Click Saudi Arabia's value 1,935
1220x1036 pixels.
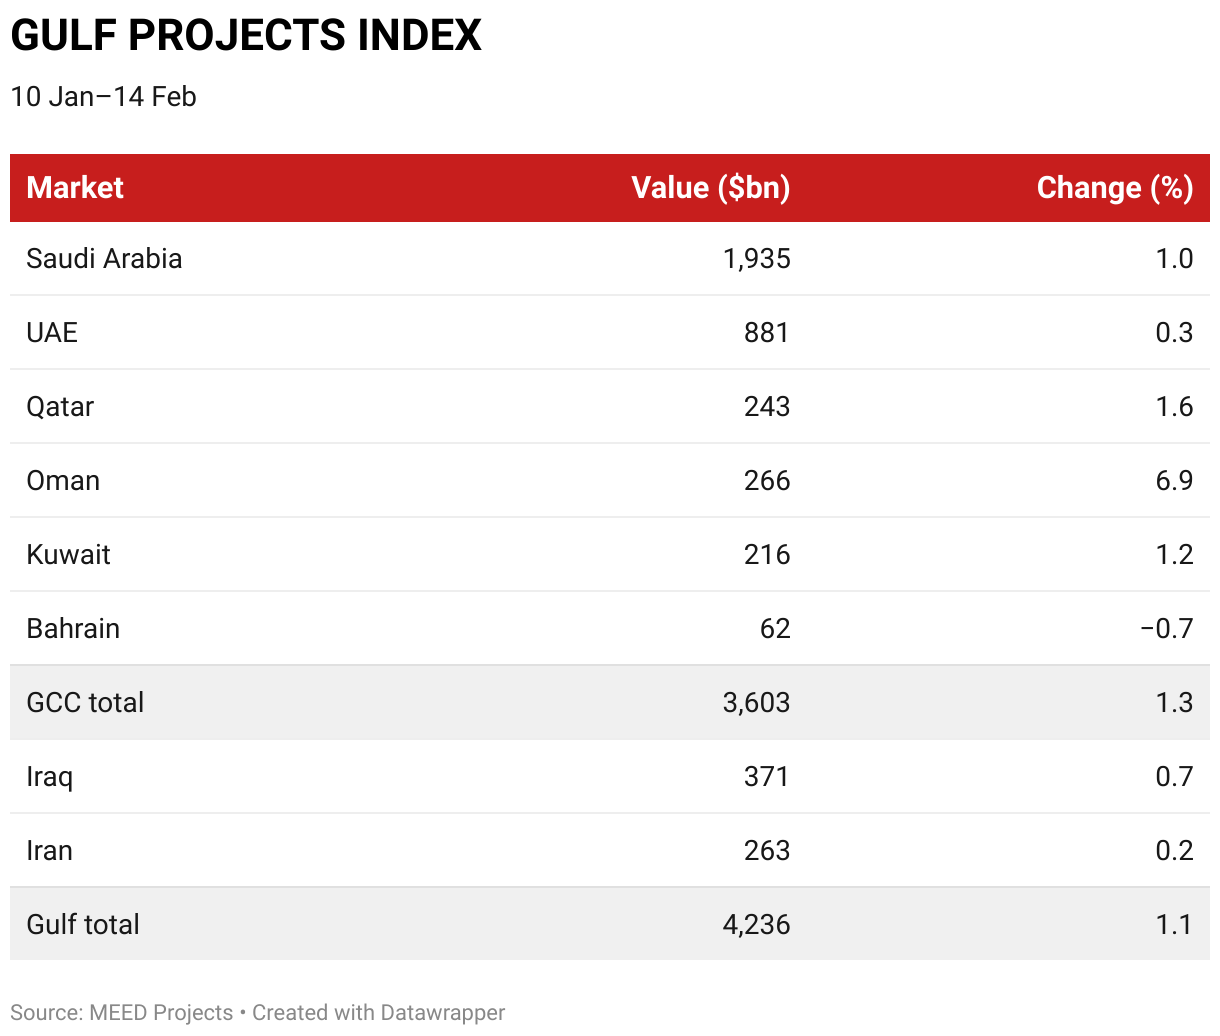[x=756, y=259]
